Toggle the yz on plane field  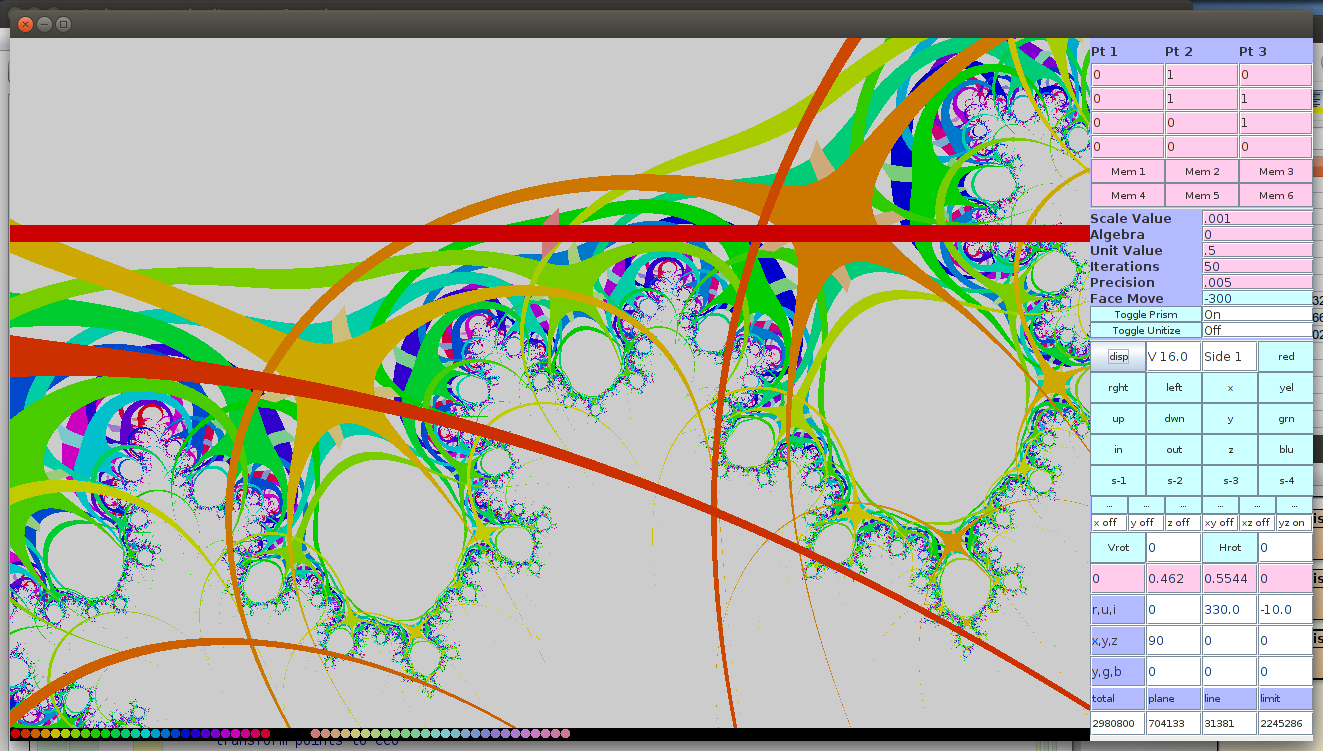tap(1293, 523)
